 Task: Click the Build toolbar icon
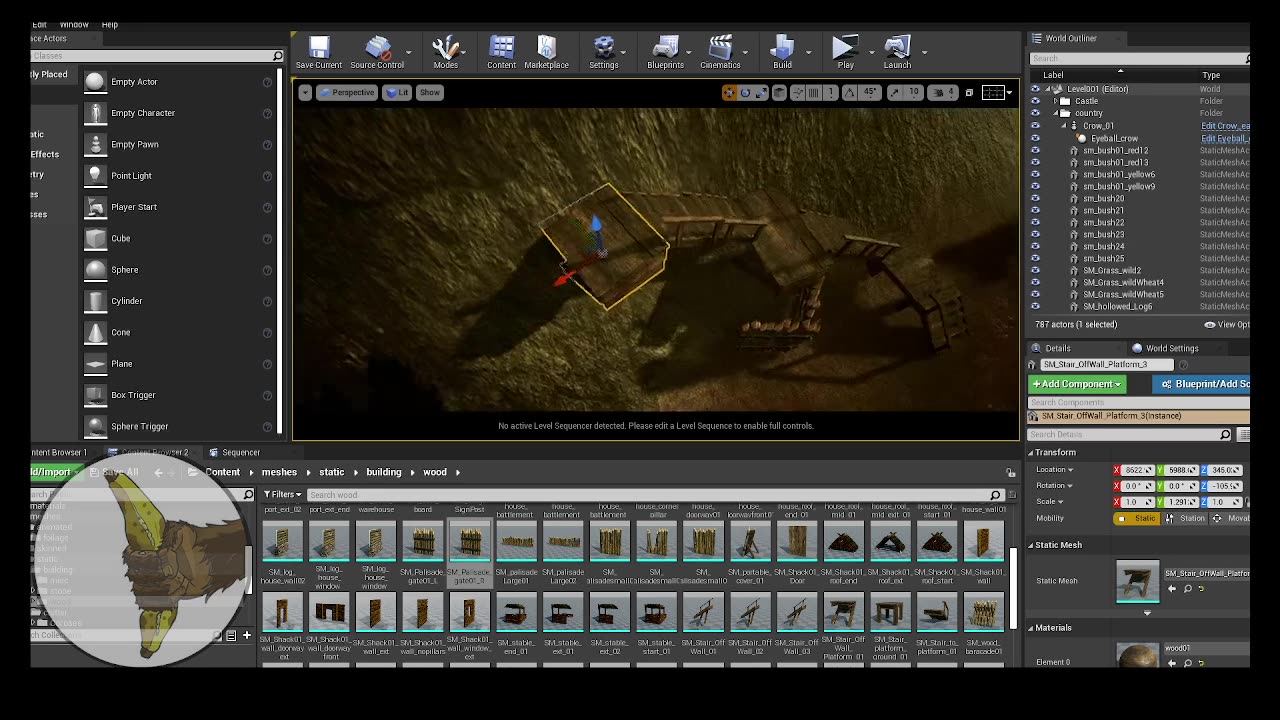[782, 52]
